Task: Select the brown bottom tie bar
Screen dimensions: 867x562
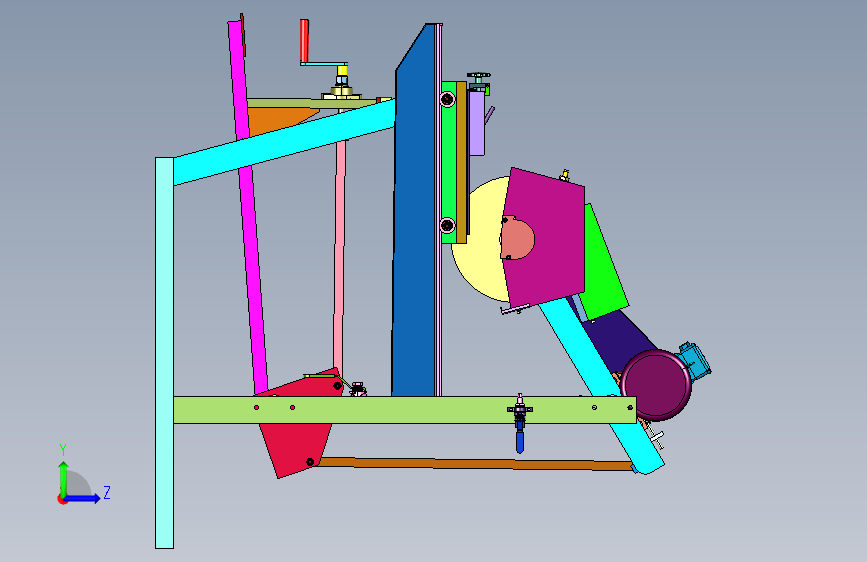Action: pyautogui.click(x=476, y=464)
